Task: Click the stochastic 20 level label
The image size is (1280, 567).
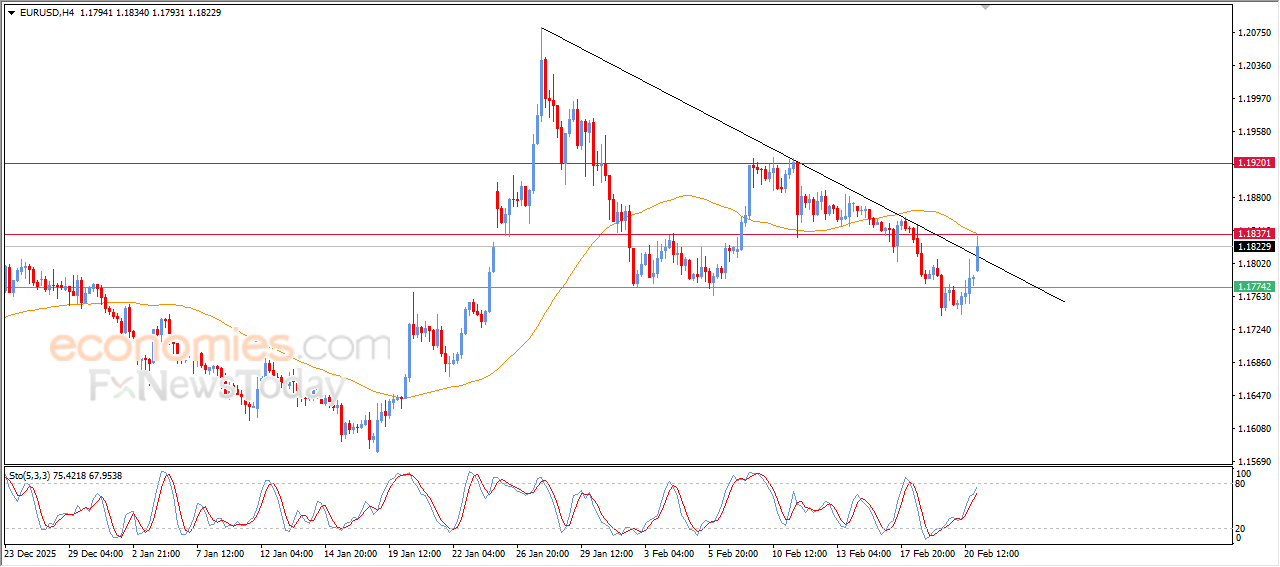Action: click(1242, 528)
